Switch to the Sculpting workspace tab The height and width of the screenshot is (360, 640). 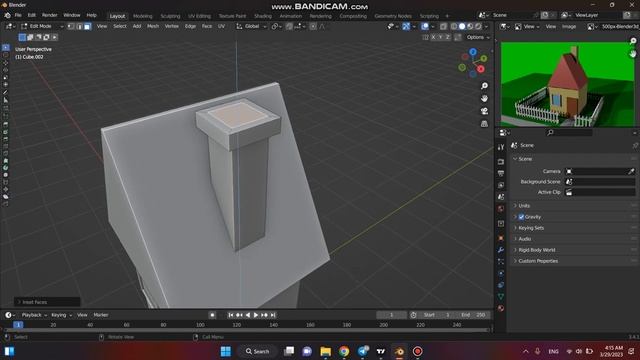click(x=170, y=16)
